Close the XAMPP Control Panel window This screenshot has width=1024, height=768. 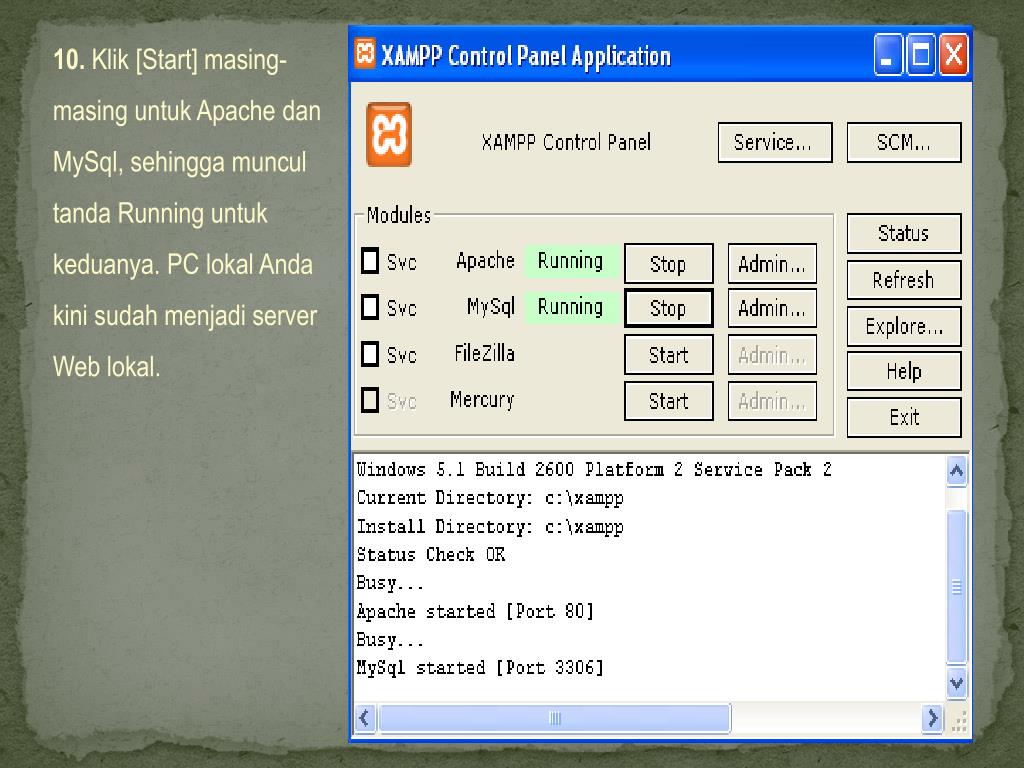pyautogui.click(x=953, y=54)
